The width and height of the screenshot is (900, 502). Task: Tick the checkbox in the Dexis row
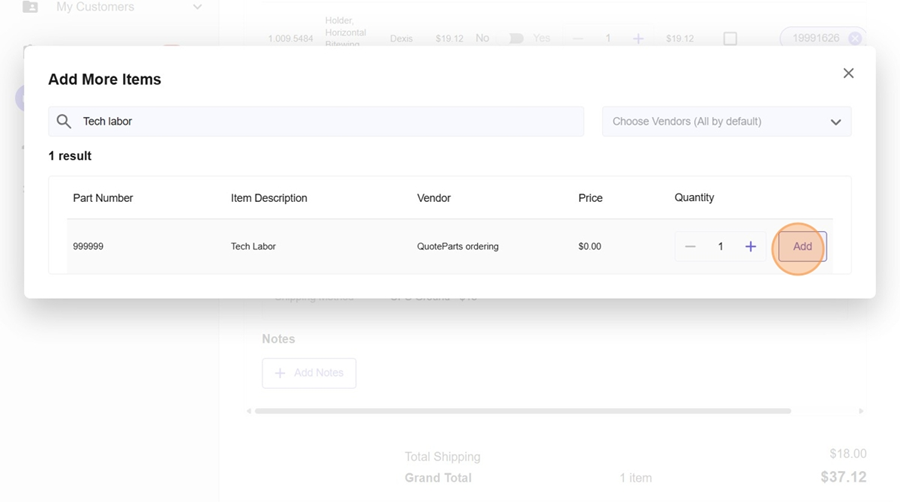coord(730,38)
